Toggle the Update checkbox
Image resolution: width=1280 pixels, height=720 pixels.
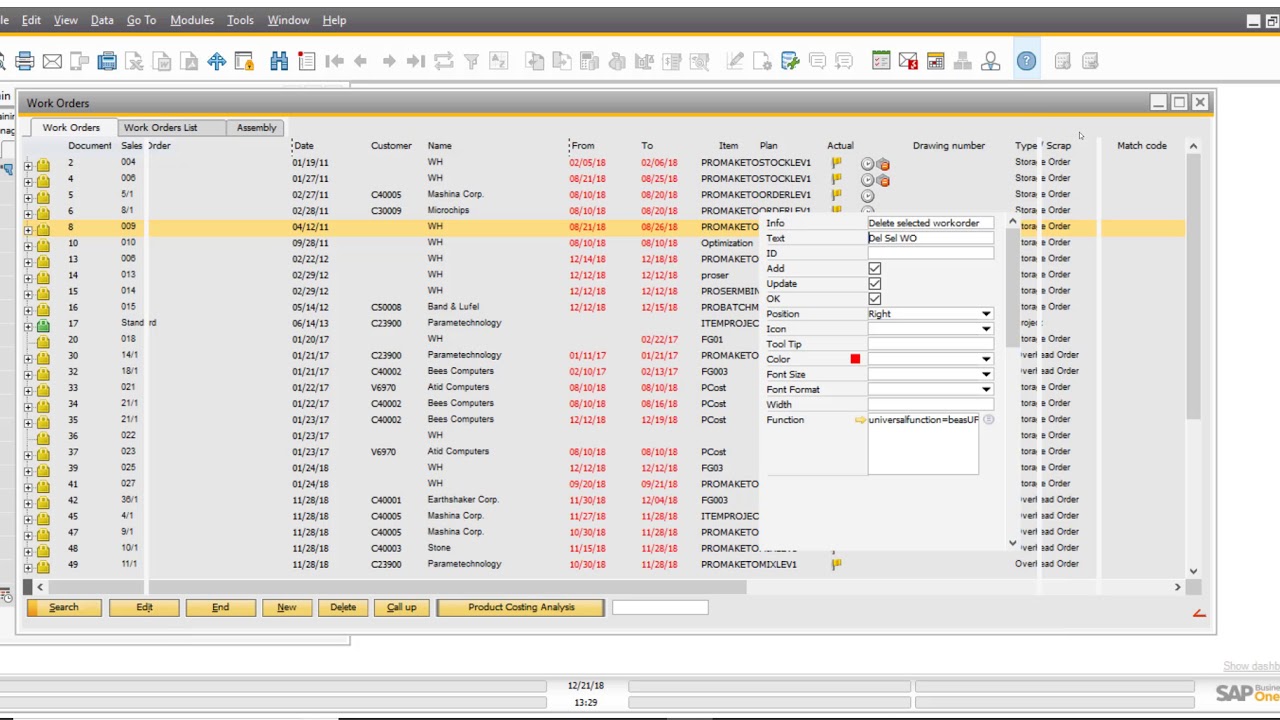point(875,284)
